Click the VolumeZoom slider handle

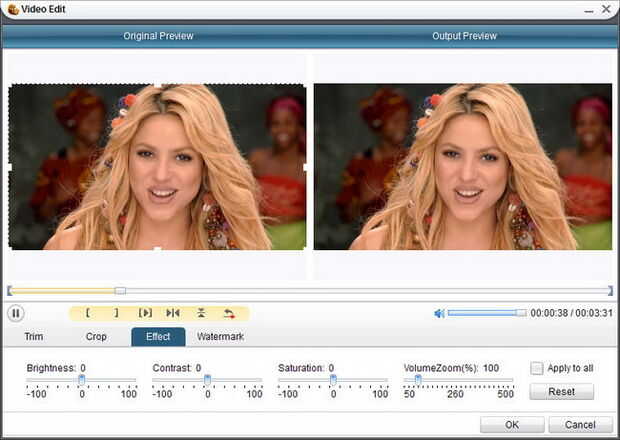coord(418,380)
